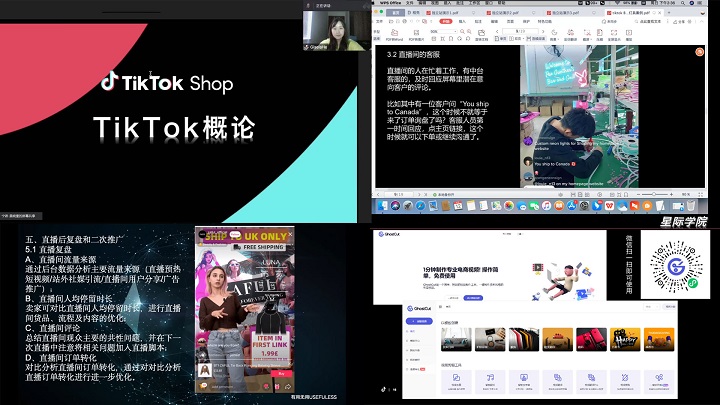Click the WeChat mini-program QR code
720x405 pixels.
tap(675, 265)
